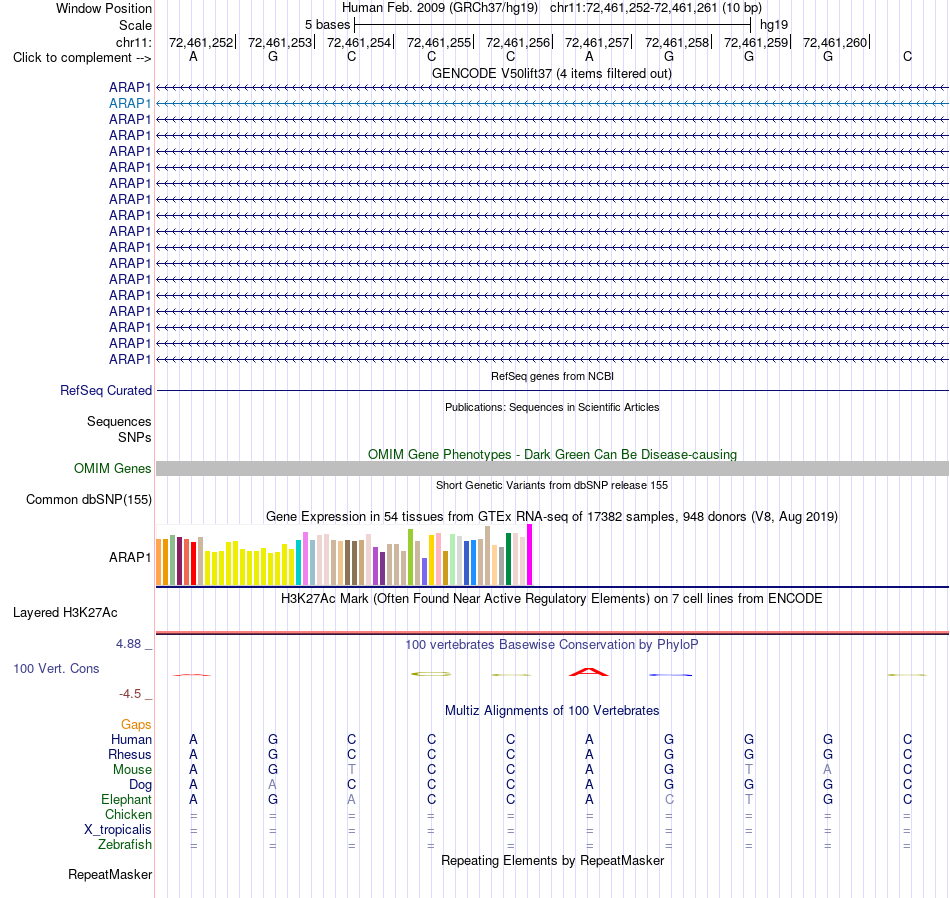
Task: Open 'Multiz Alignments of 100 Vertebrates' title
Action: (552, 711)
